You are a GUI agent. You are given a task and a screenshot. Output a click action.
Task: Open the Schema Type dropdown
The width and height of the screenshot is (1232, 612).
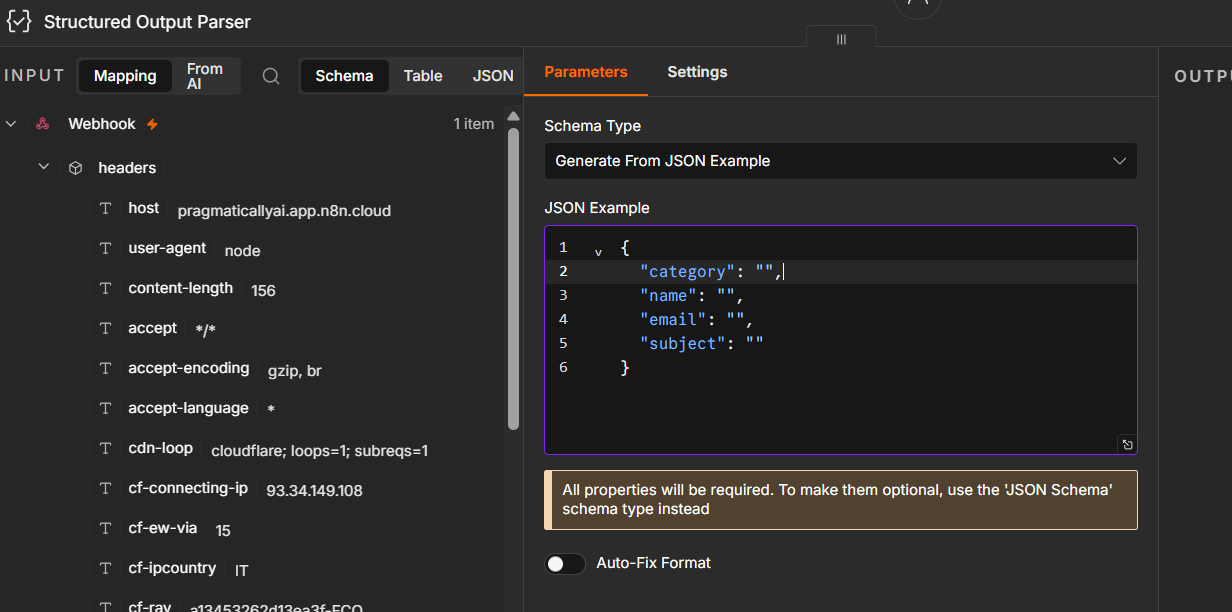[x=840, y=161]
